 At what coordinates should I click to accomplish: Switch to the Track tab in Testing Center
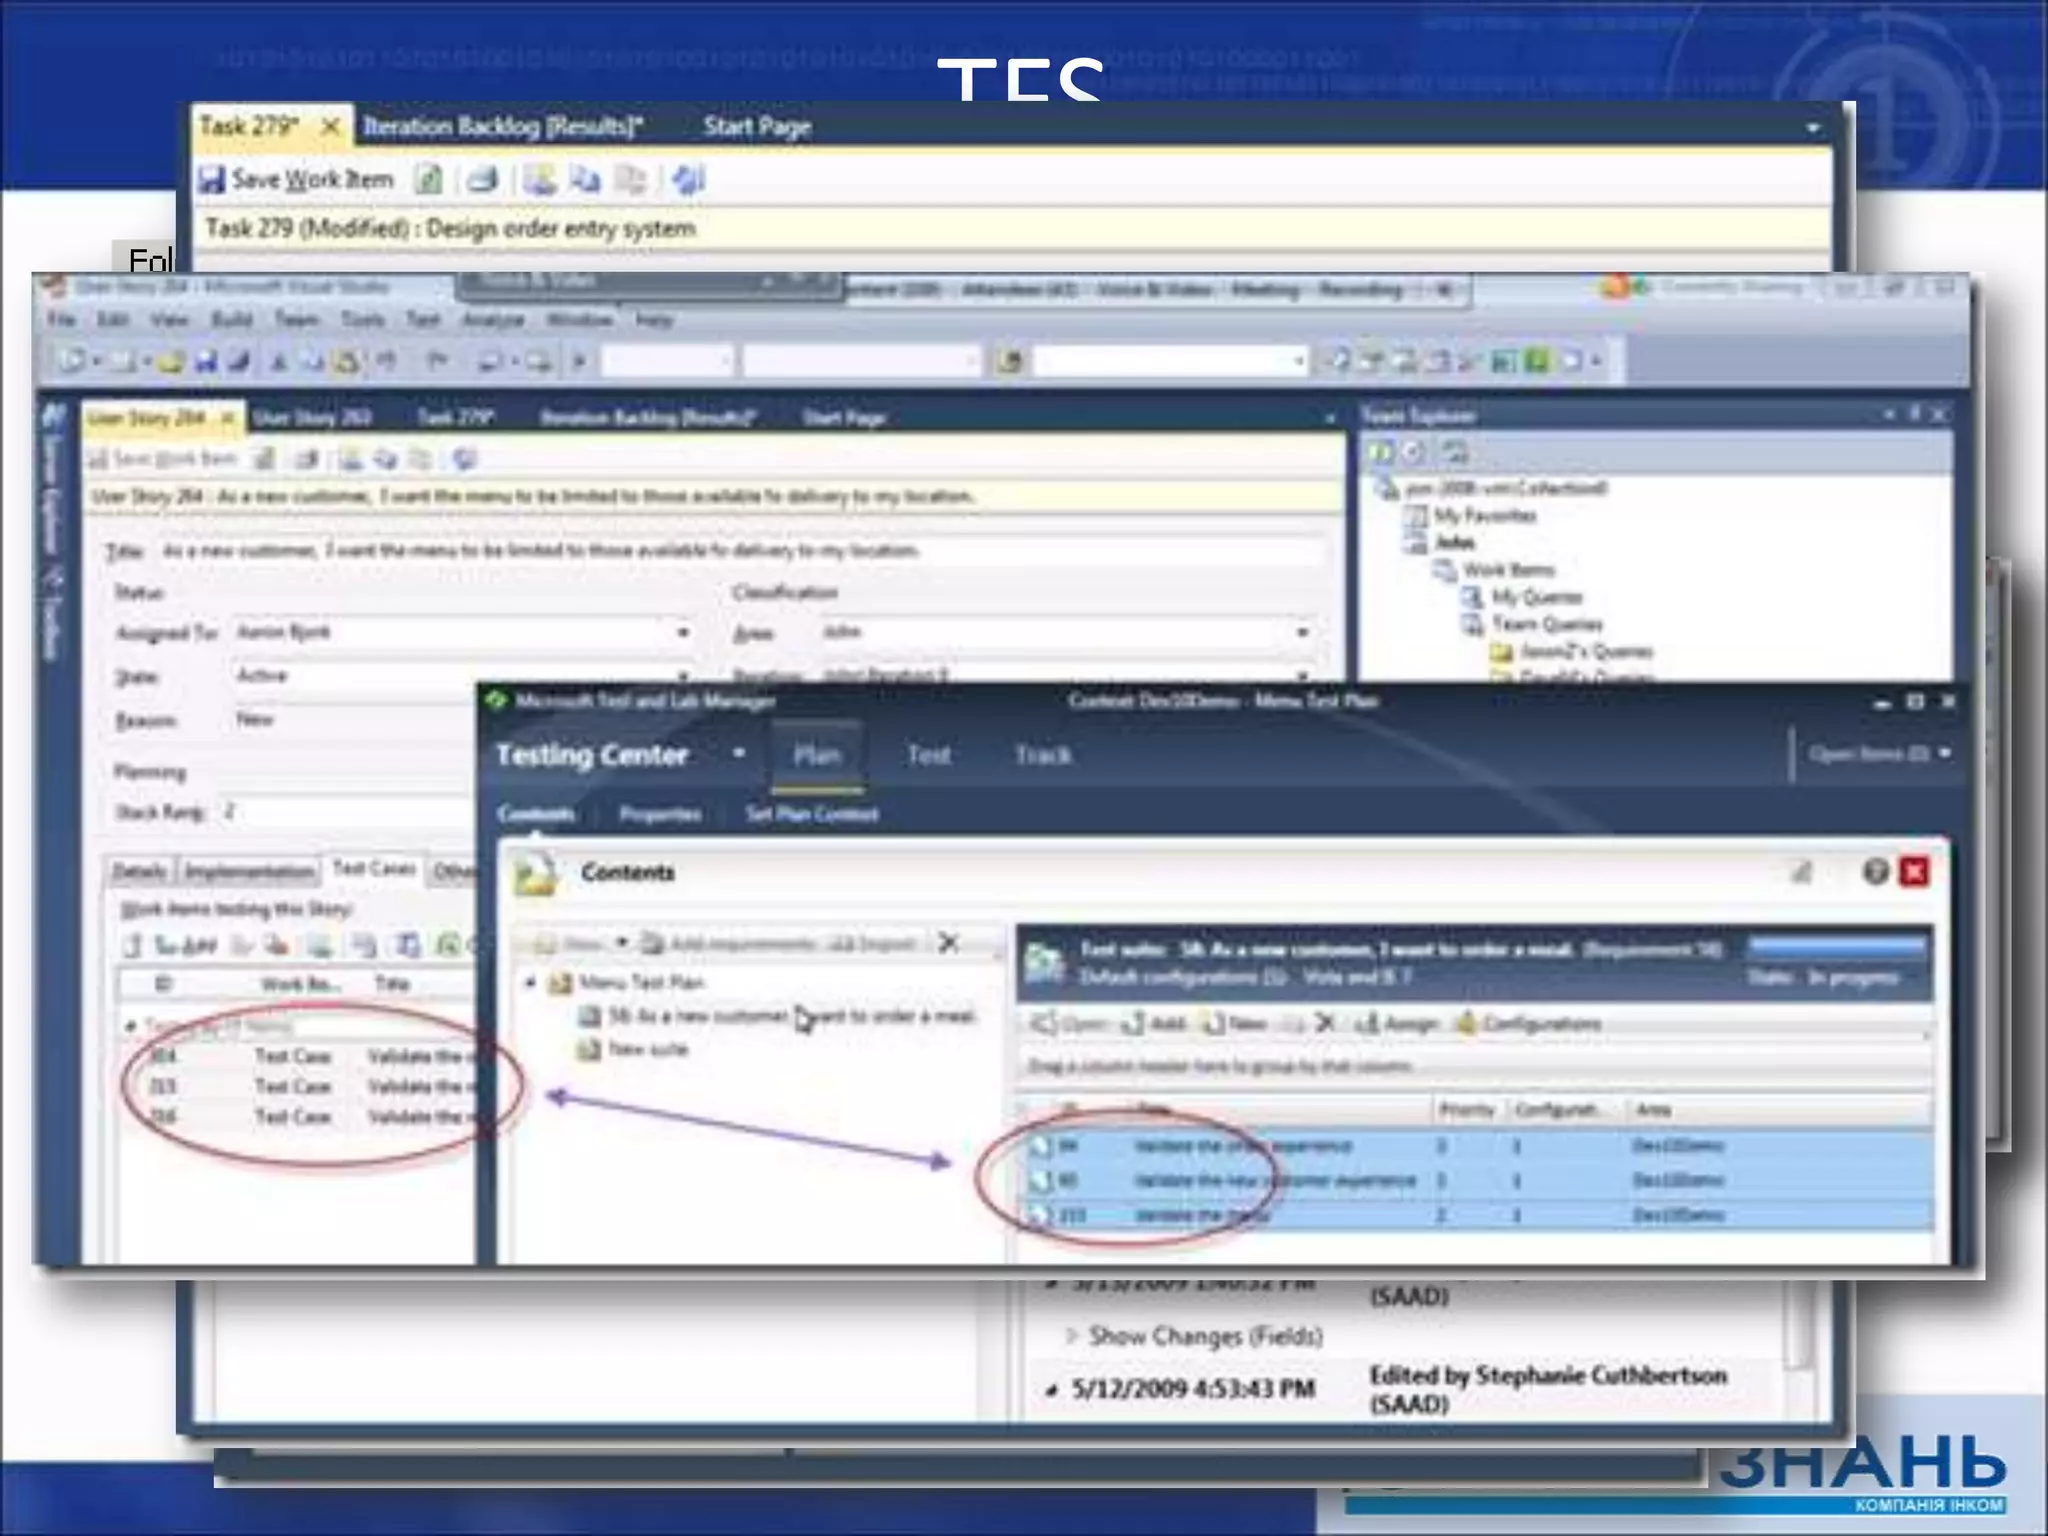[x=1043, y=755]
